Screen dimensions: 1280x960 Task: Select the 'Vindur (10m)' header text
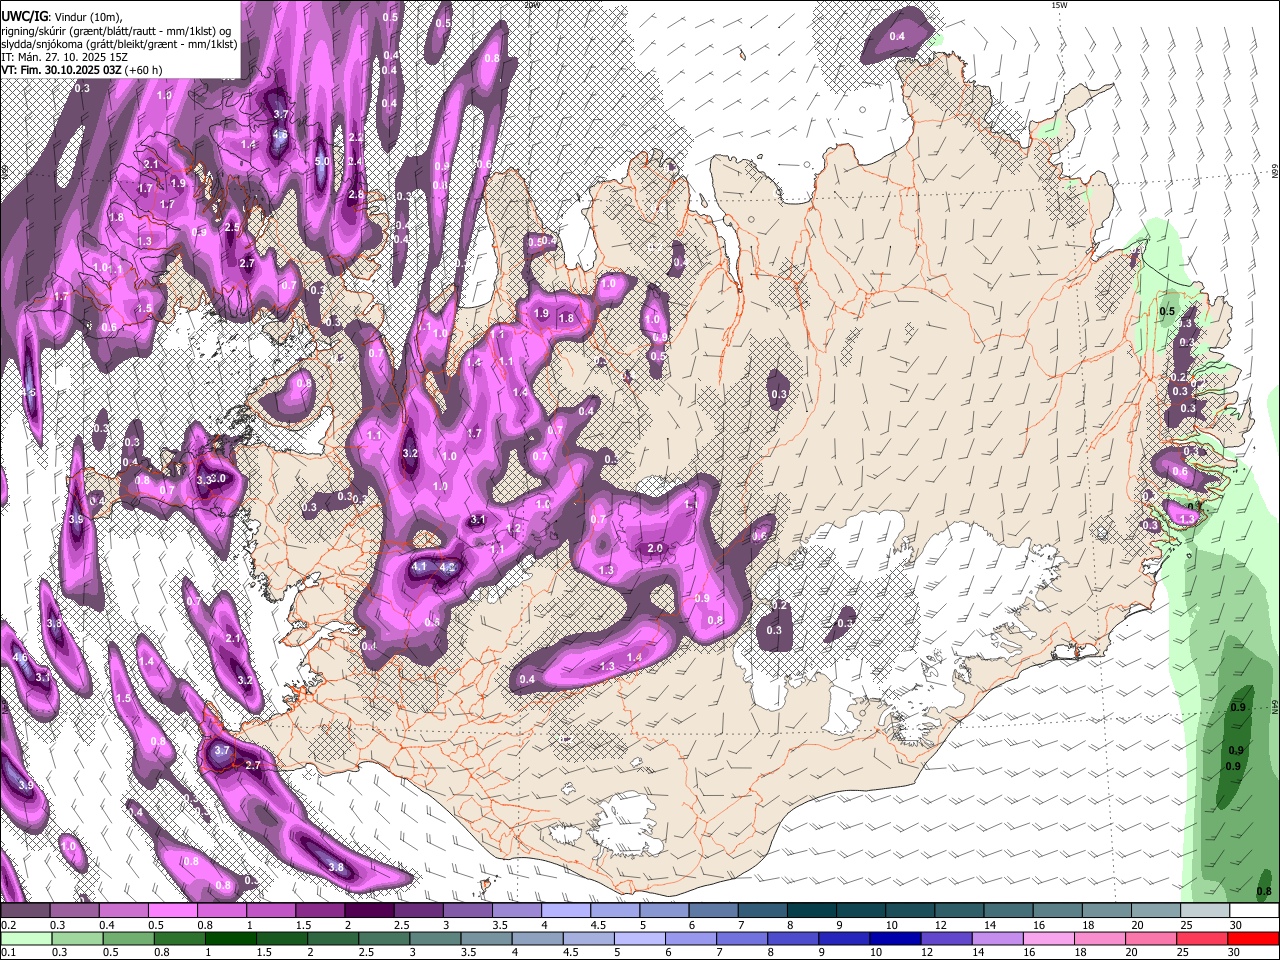[x=87, y=17]
